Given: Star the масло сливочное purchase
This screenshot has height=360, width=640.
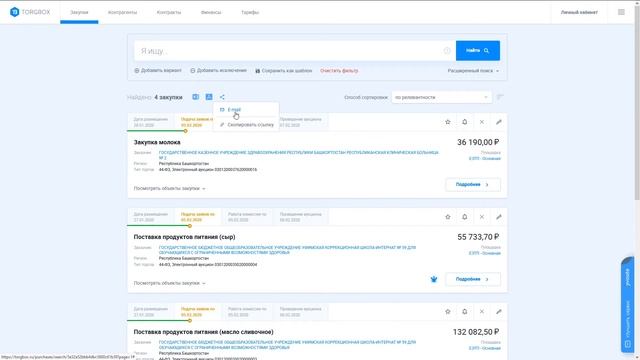Looking at the screenshot, I should pyautogui.click(x=448, y=311).
